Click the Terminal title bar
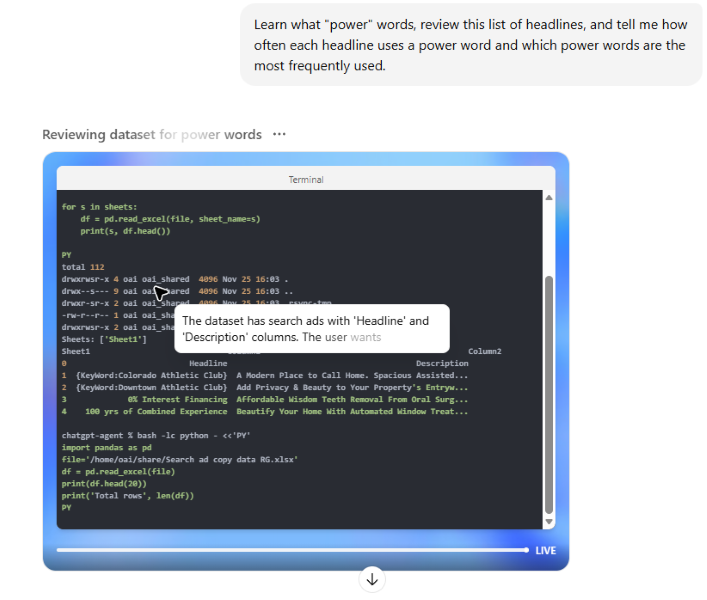Viewport: 707px width, 600px height. pyautogui.click(x=305, y=179)
